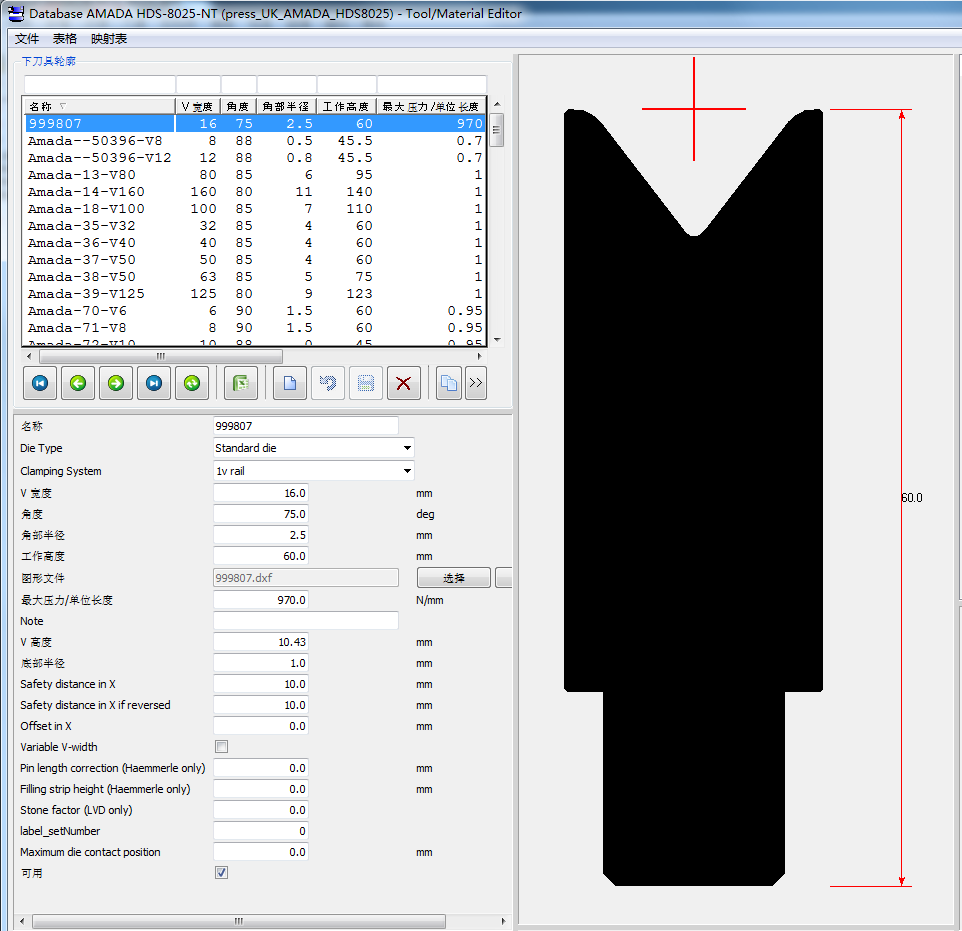Click the table's horizontal scrollbar thumb
Screen dimensions: 962x931
[x=161, y=356]
